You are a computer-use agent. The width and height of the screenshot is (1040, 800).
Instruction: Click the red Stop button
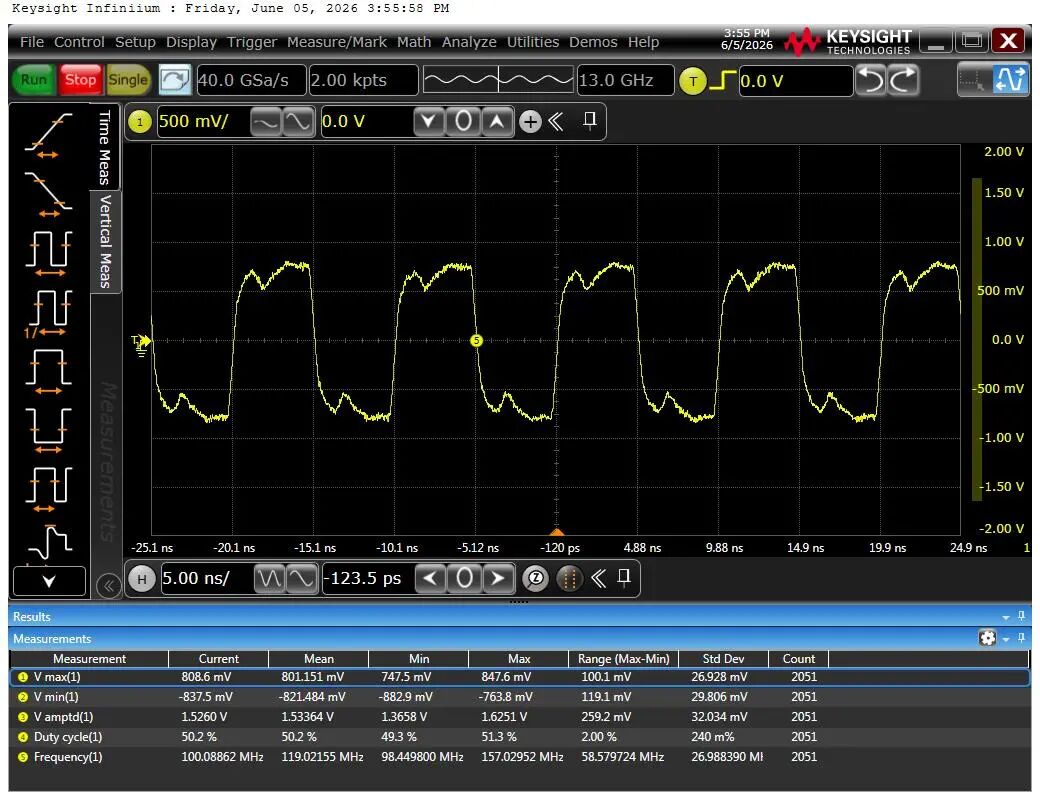pos(80,80)
